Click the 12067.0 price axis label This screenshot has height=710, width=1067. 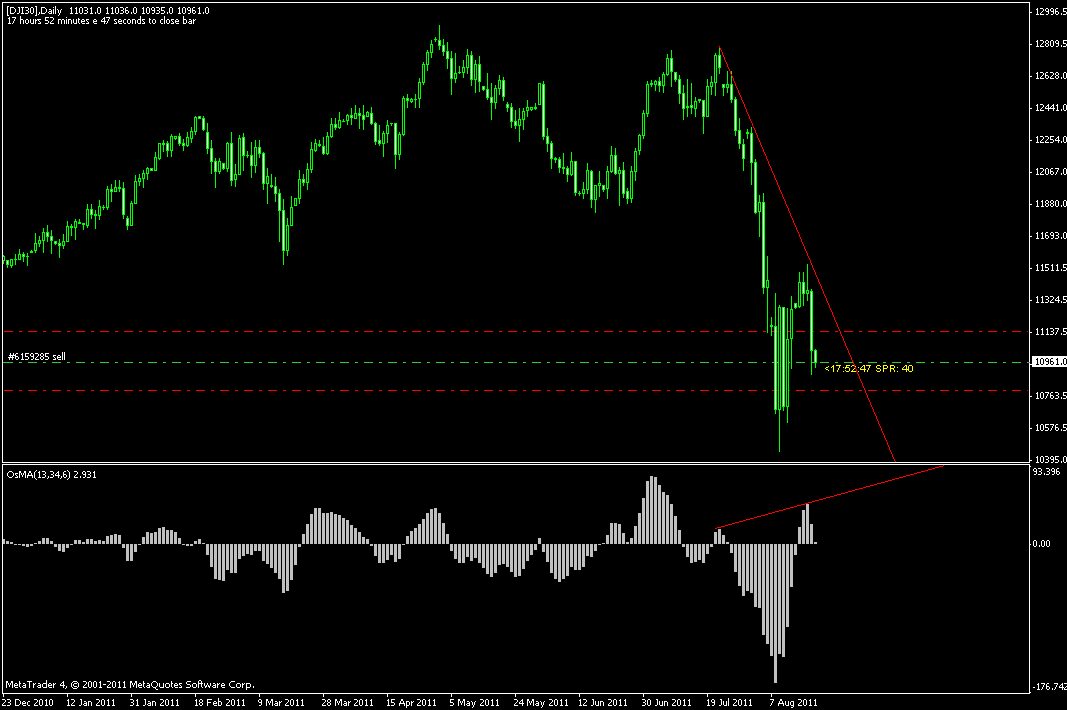tap(1050, 172)
